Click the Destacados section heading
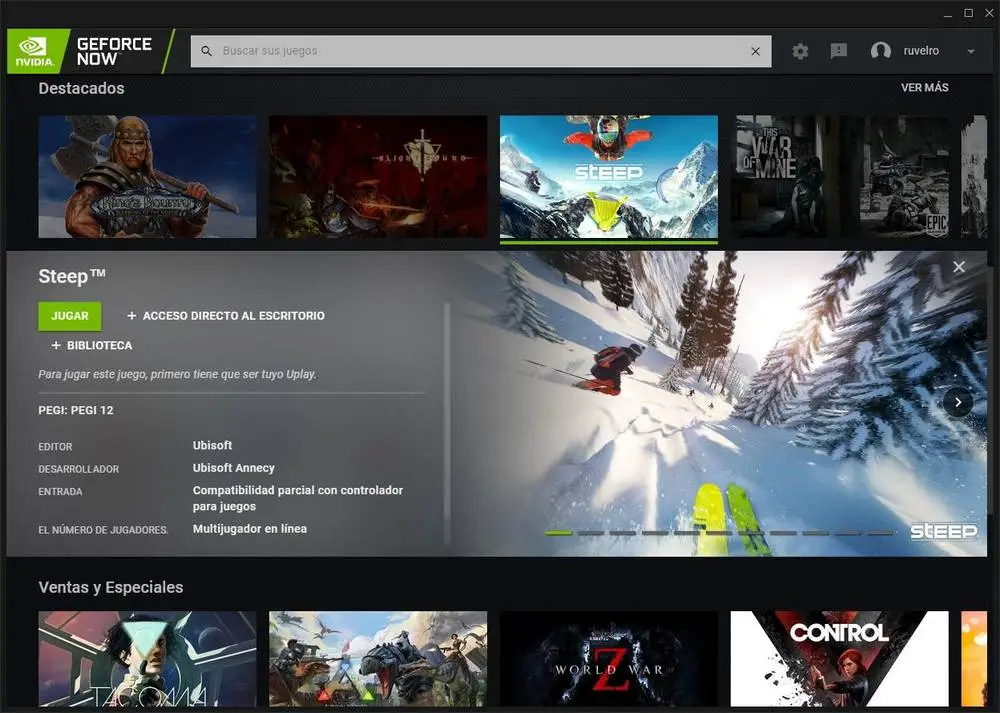This screenshot has height=713, width=1000. click(82, 88)
